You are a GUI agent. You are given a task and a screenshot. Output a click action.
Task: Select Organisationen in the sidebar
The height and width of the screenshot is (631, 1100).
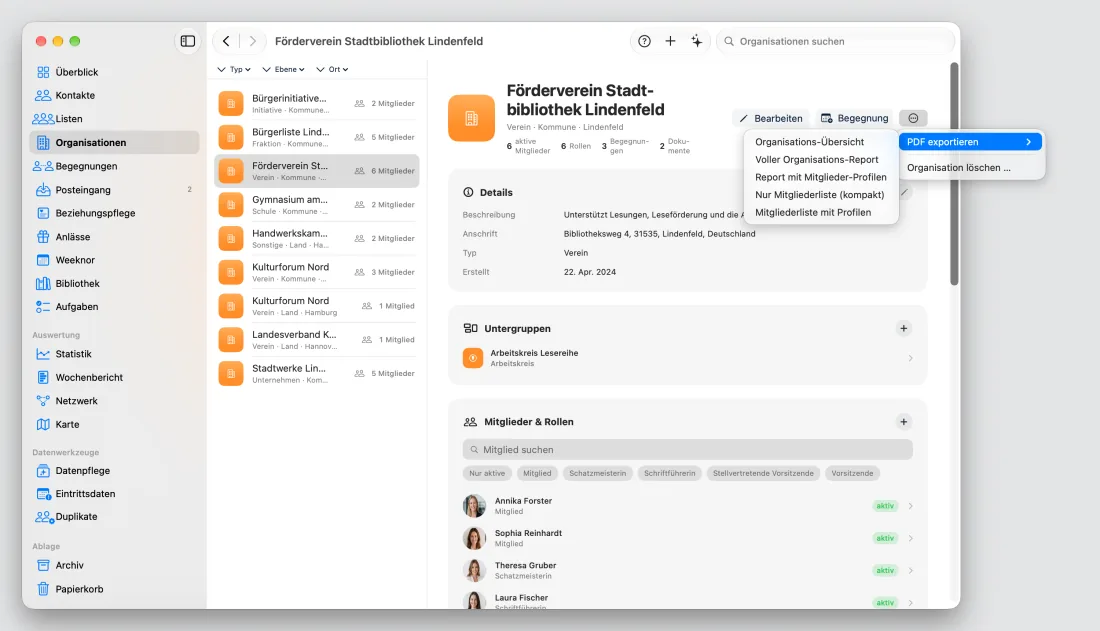coord(114,142)
